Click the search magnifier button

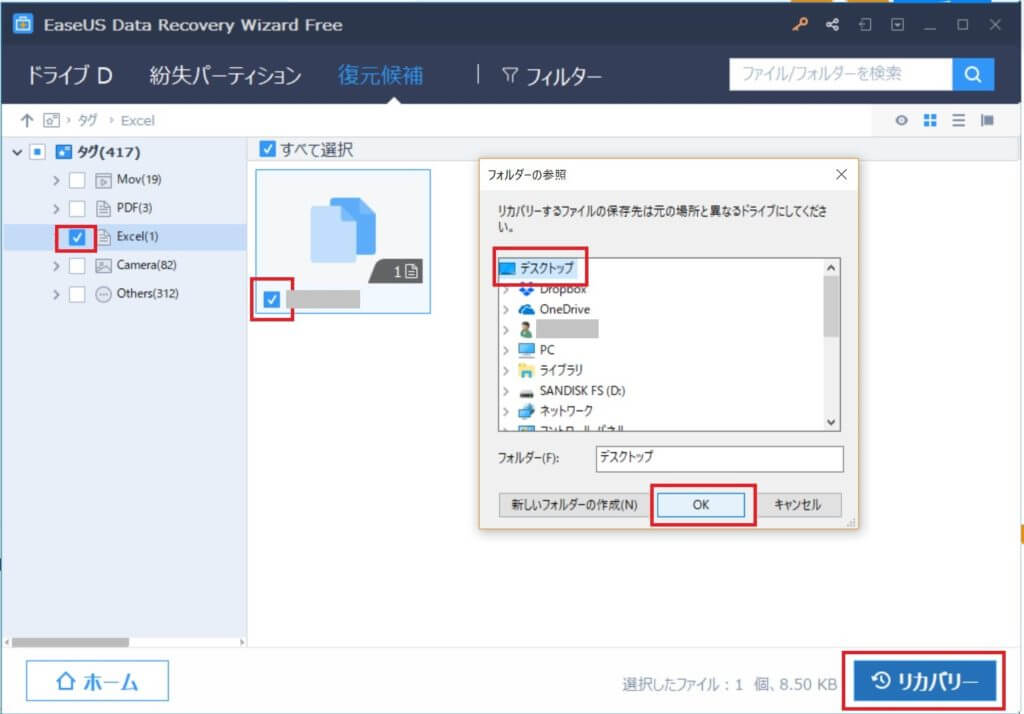(973, 74)
